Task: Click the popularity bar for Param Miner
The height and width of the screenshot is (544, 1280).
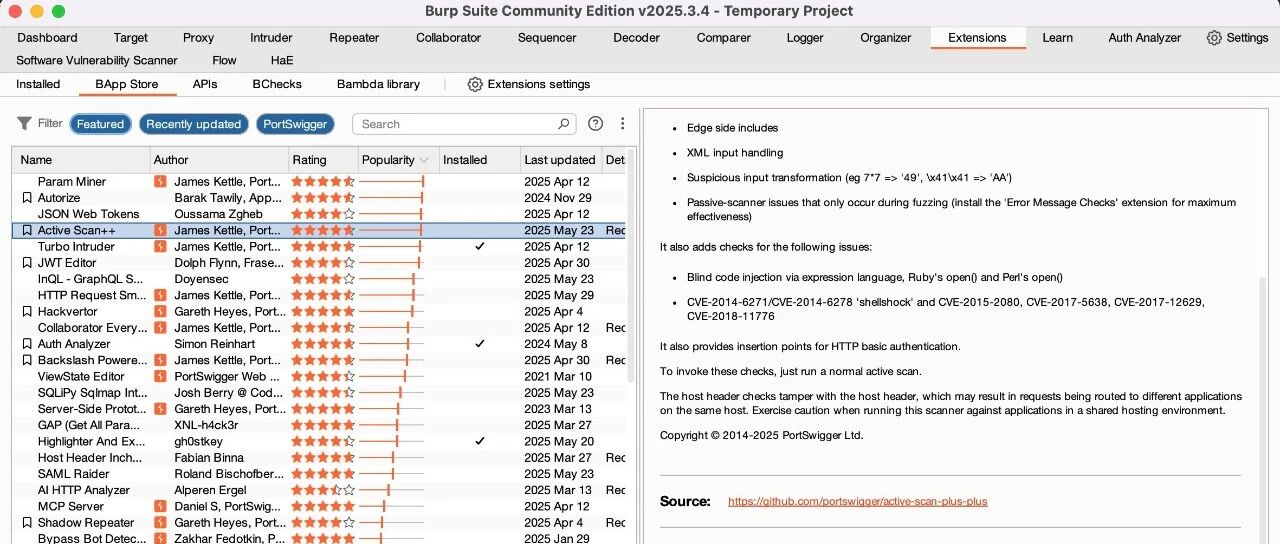Action: [391, 182]
